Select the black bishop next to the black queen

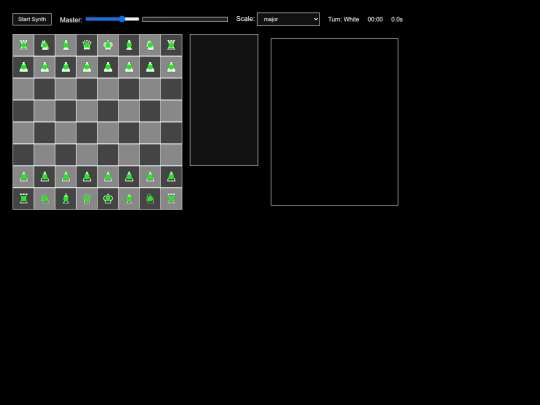[66, 45]
